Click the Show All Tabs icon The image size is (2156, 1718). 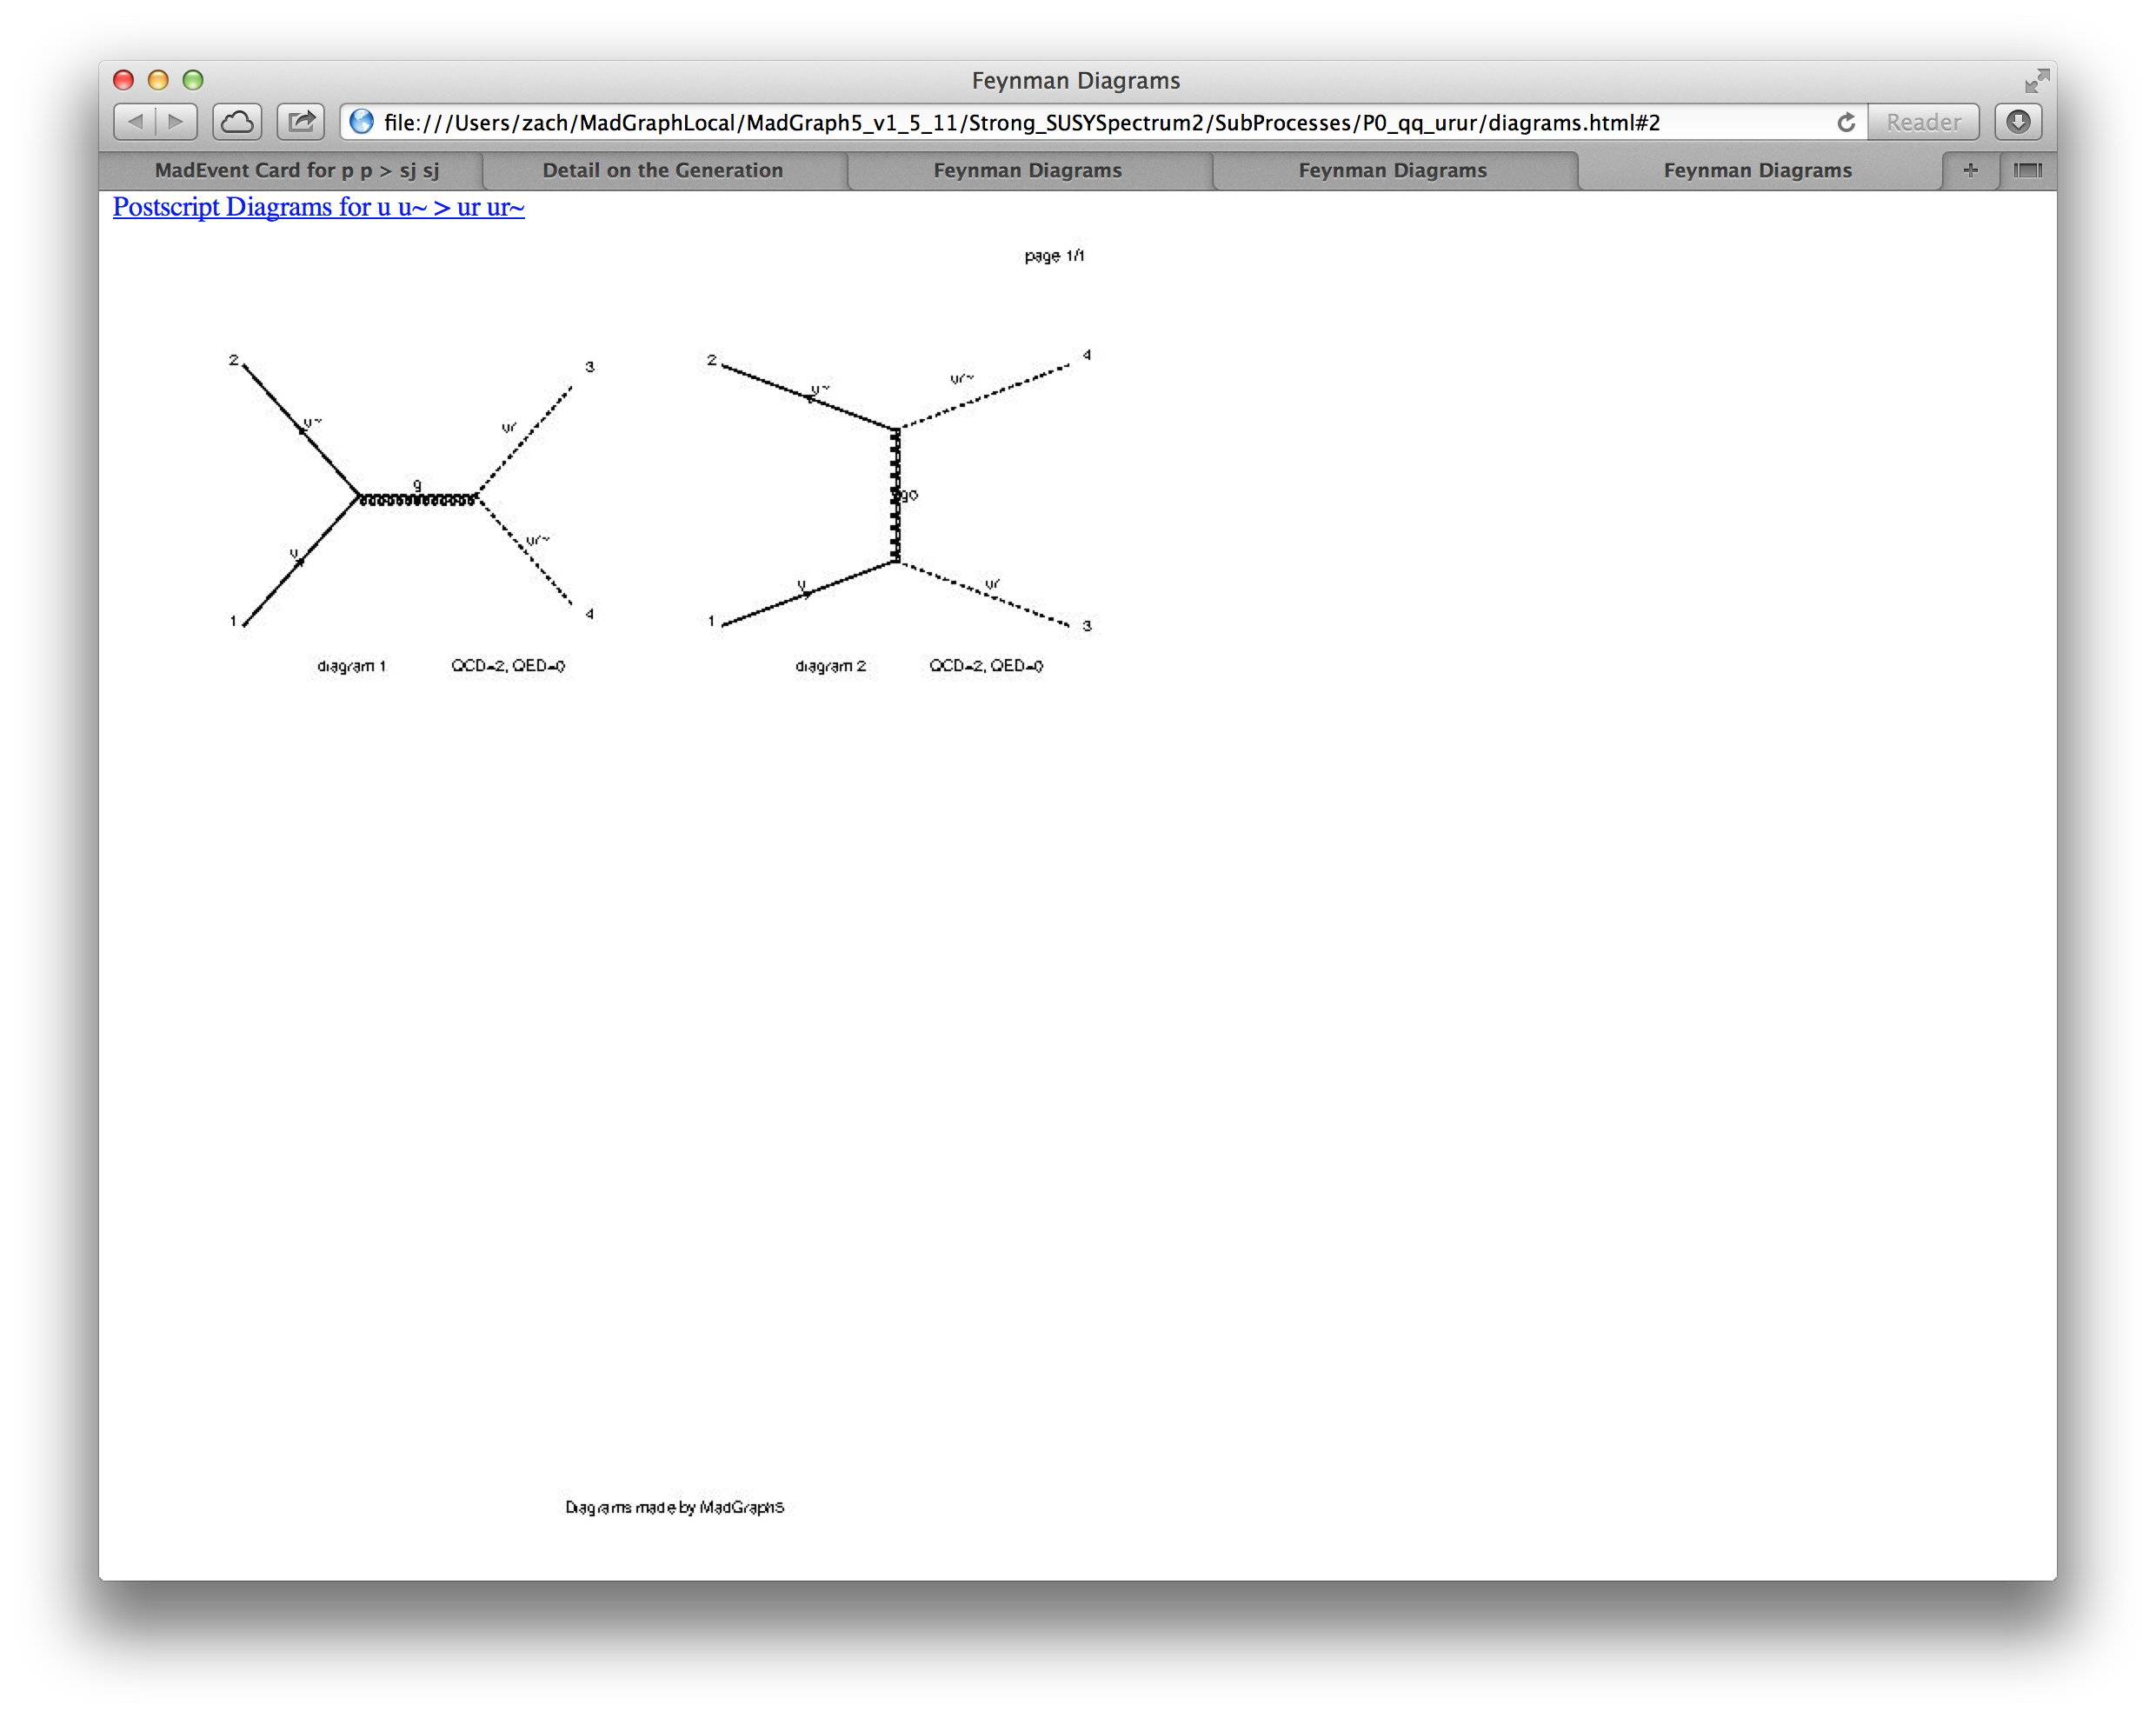click(x=2027, y=170)
